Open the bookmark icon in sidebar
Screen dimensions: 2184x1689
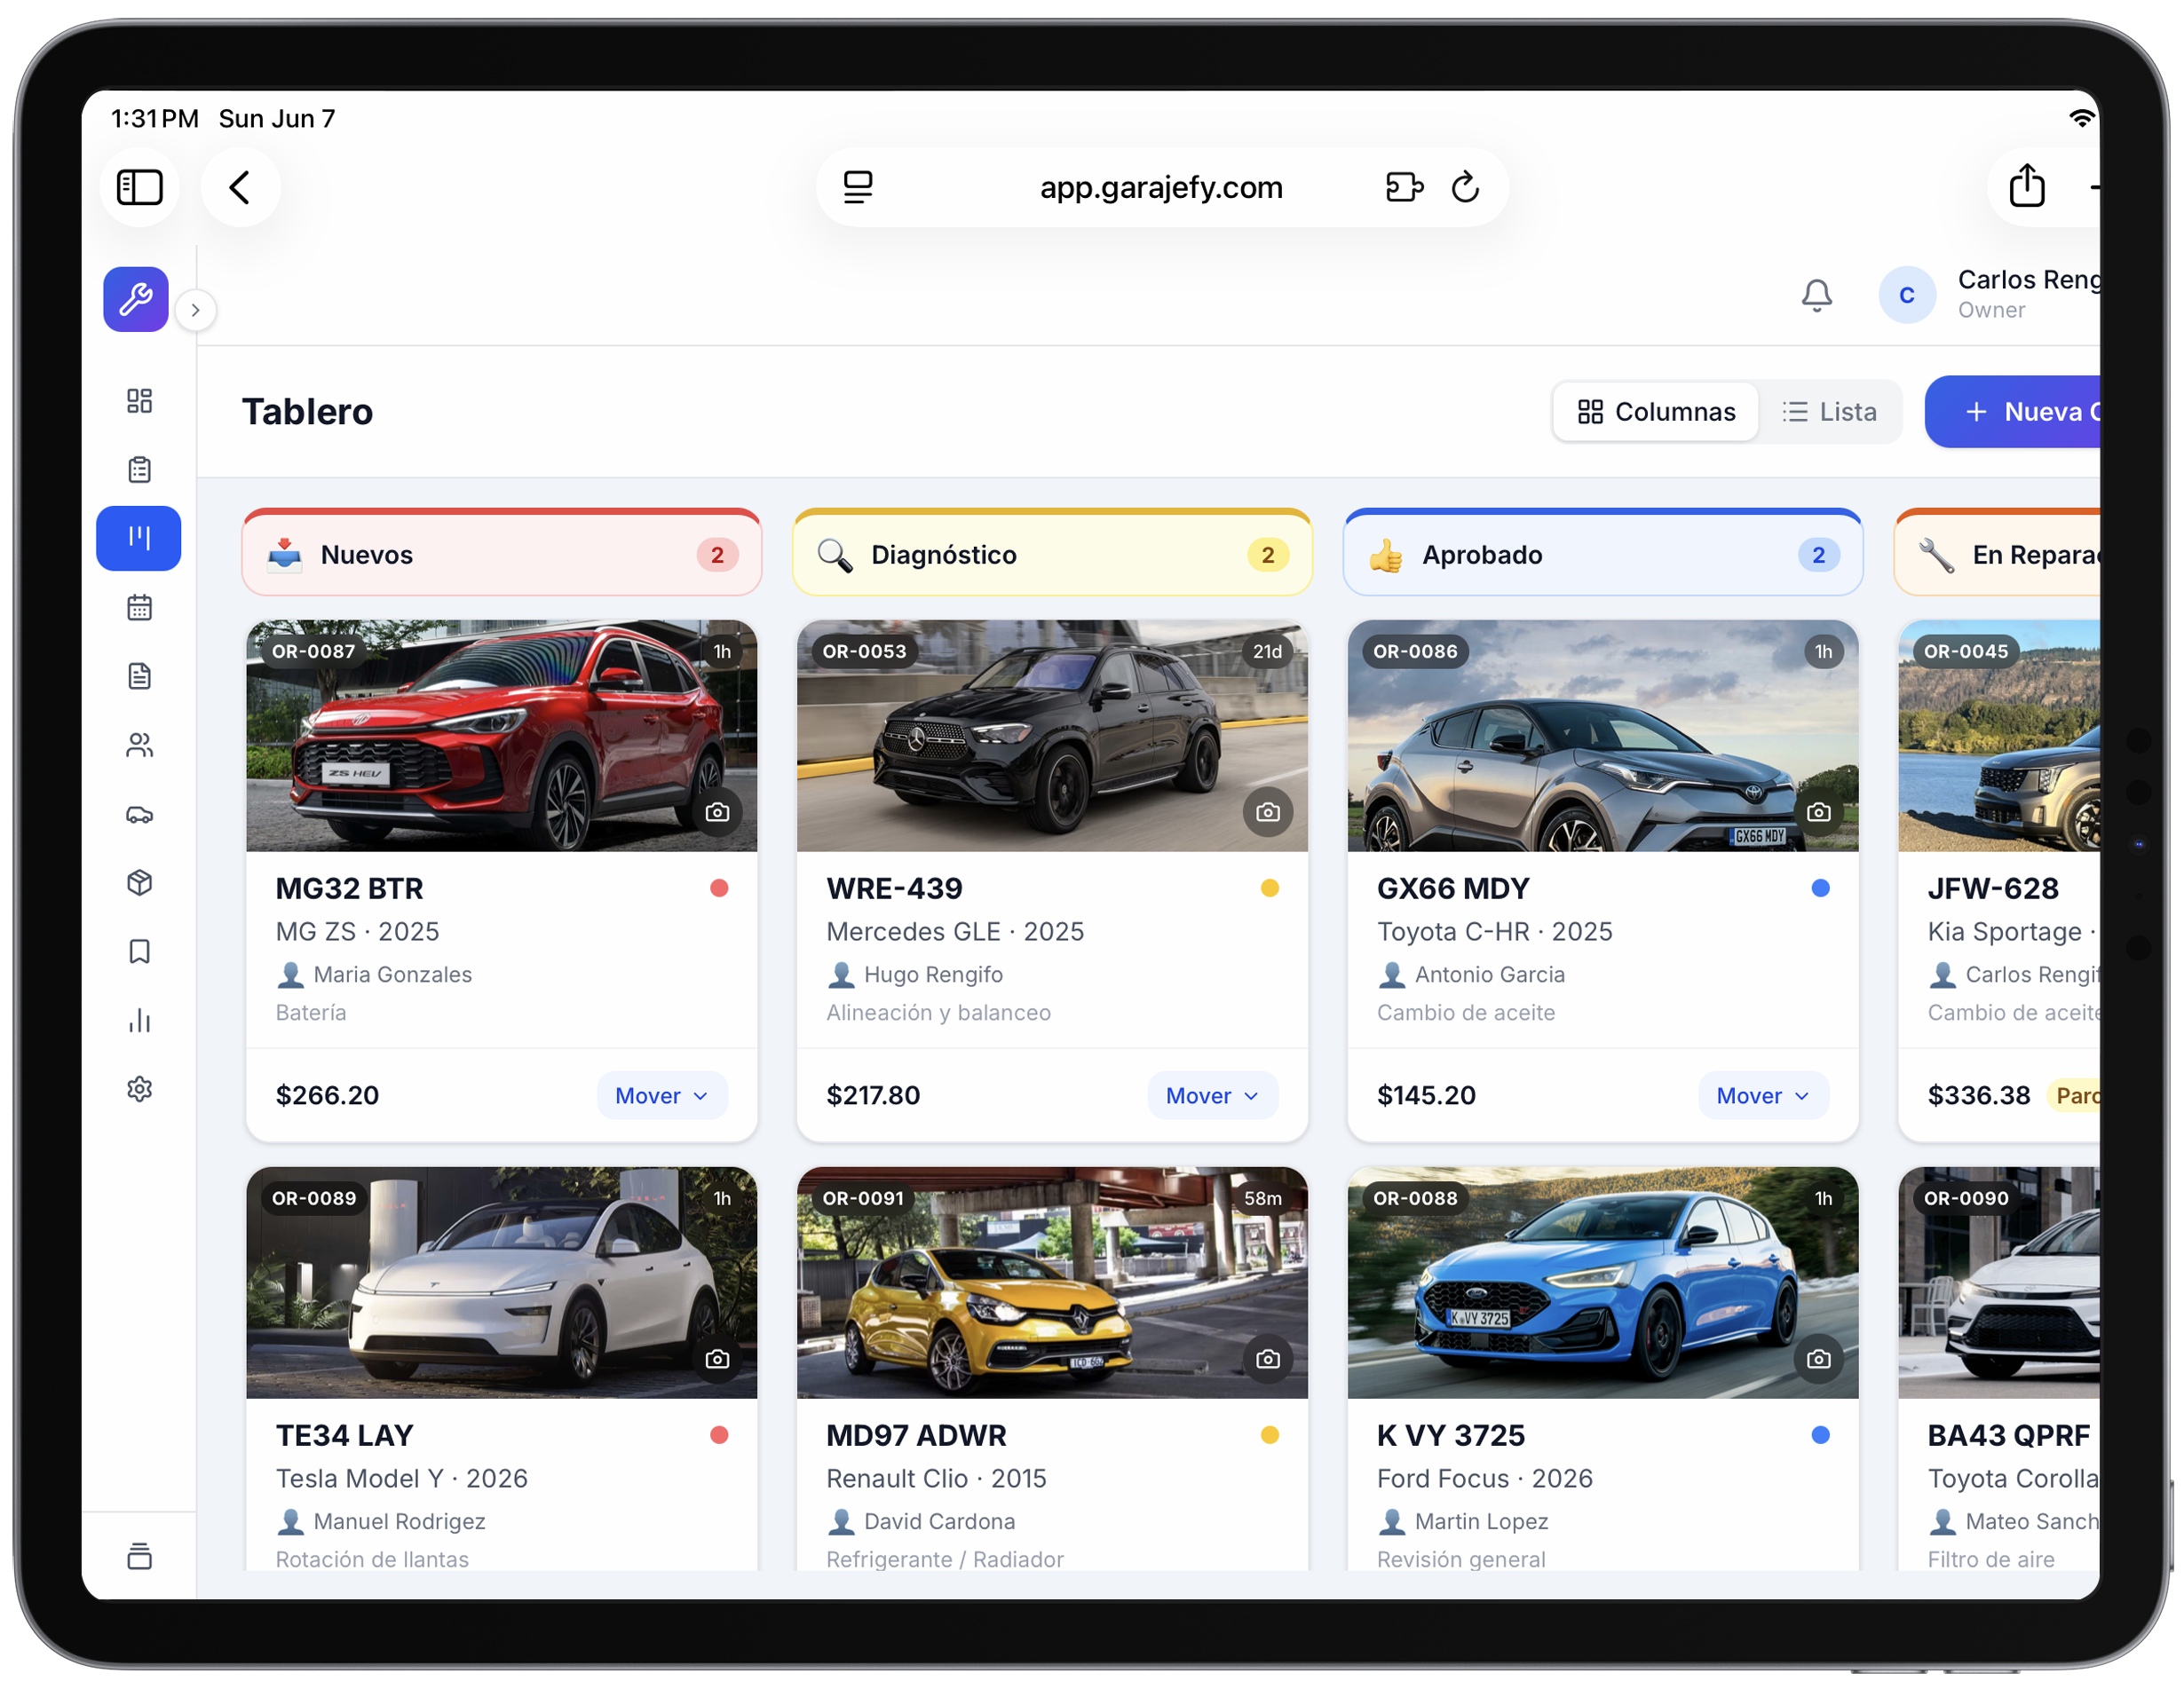139,952
